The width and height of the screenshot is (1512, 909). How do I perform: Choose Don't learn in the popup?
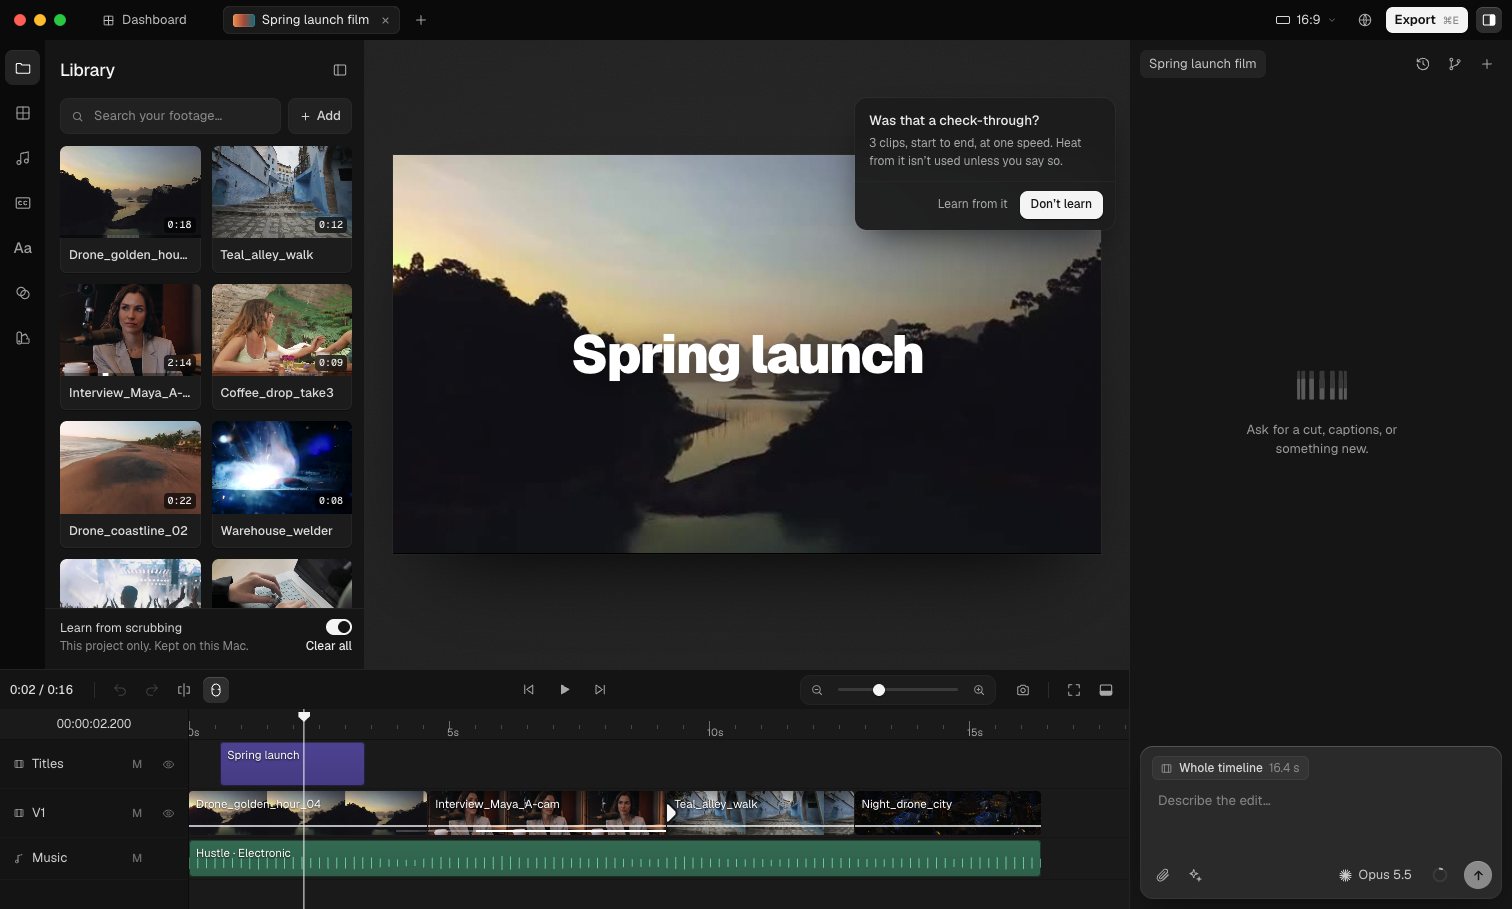pos(1061,204)
